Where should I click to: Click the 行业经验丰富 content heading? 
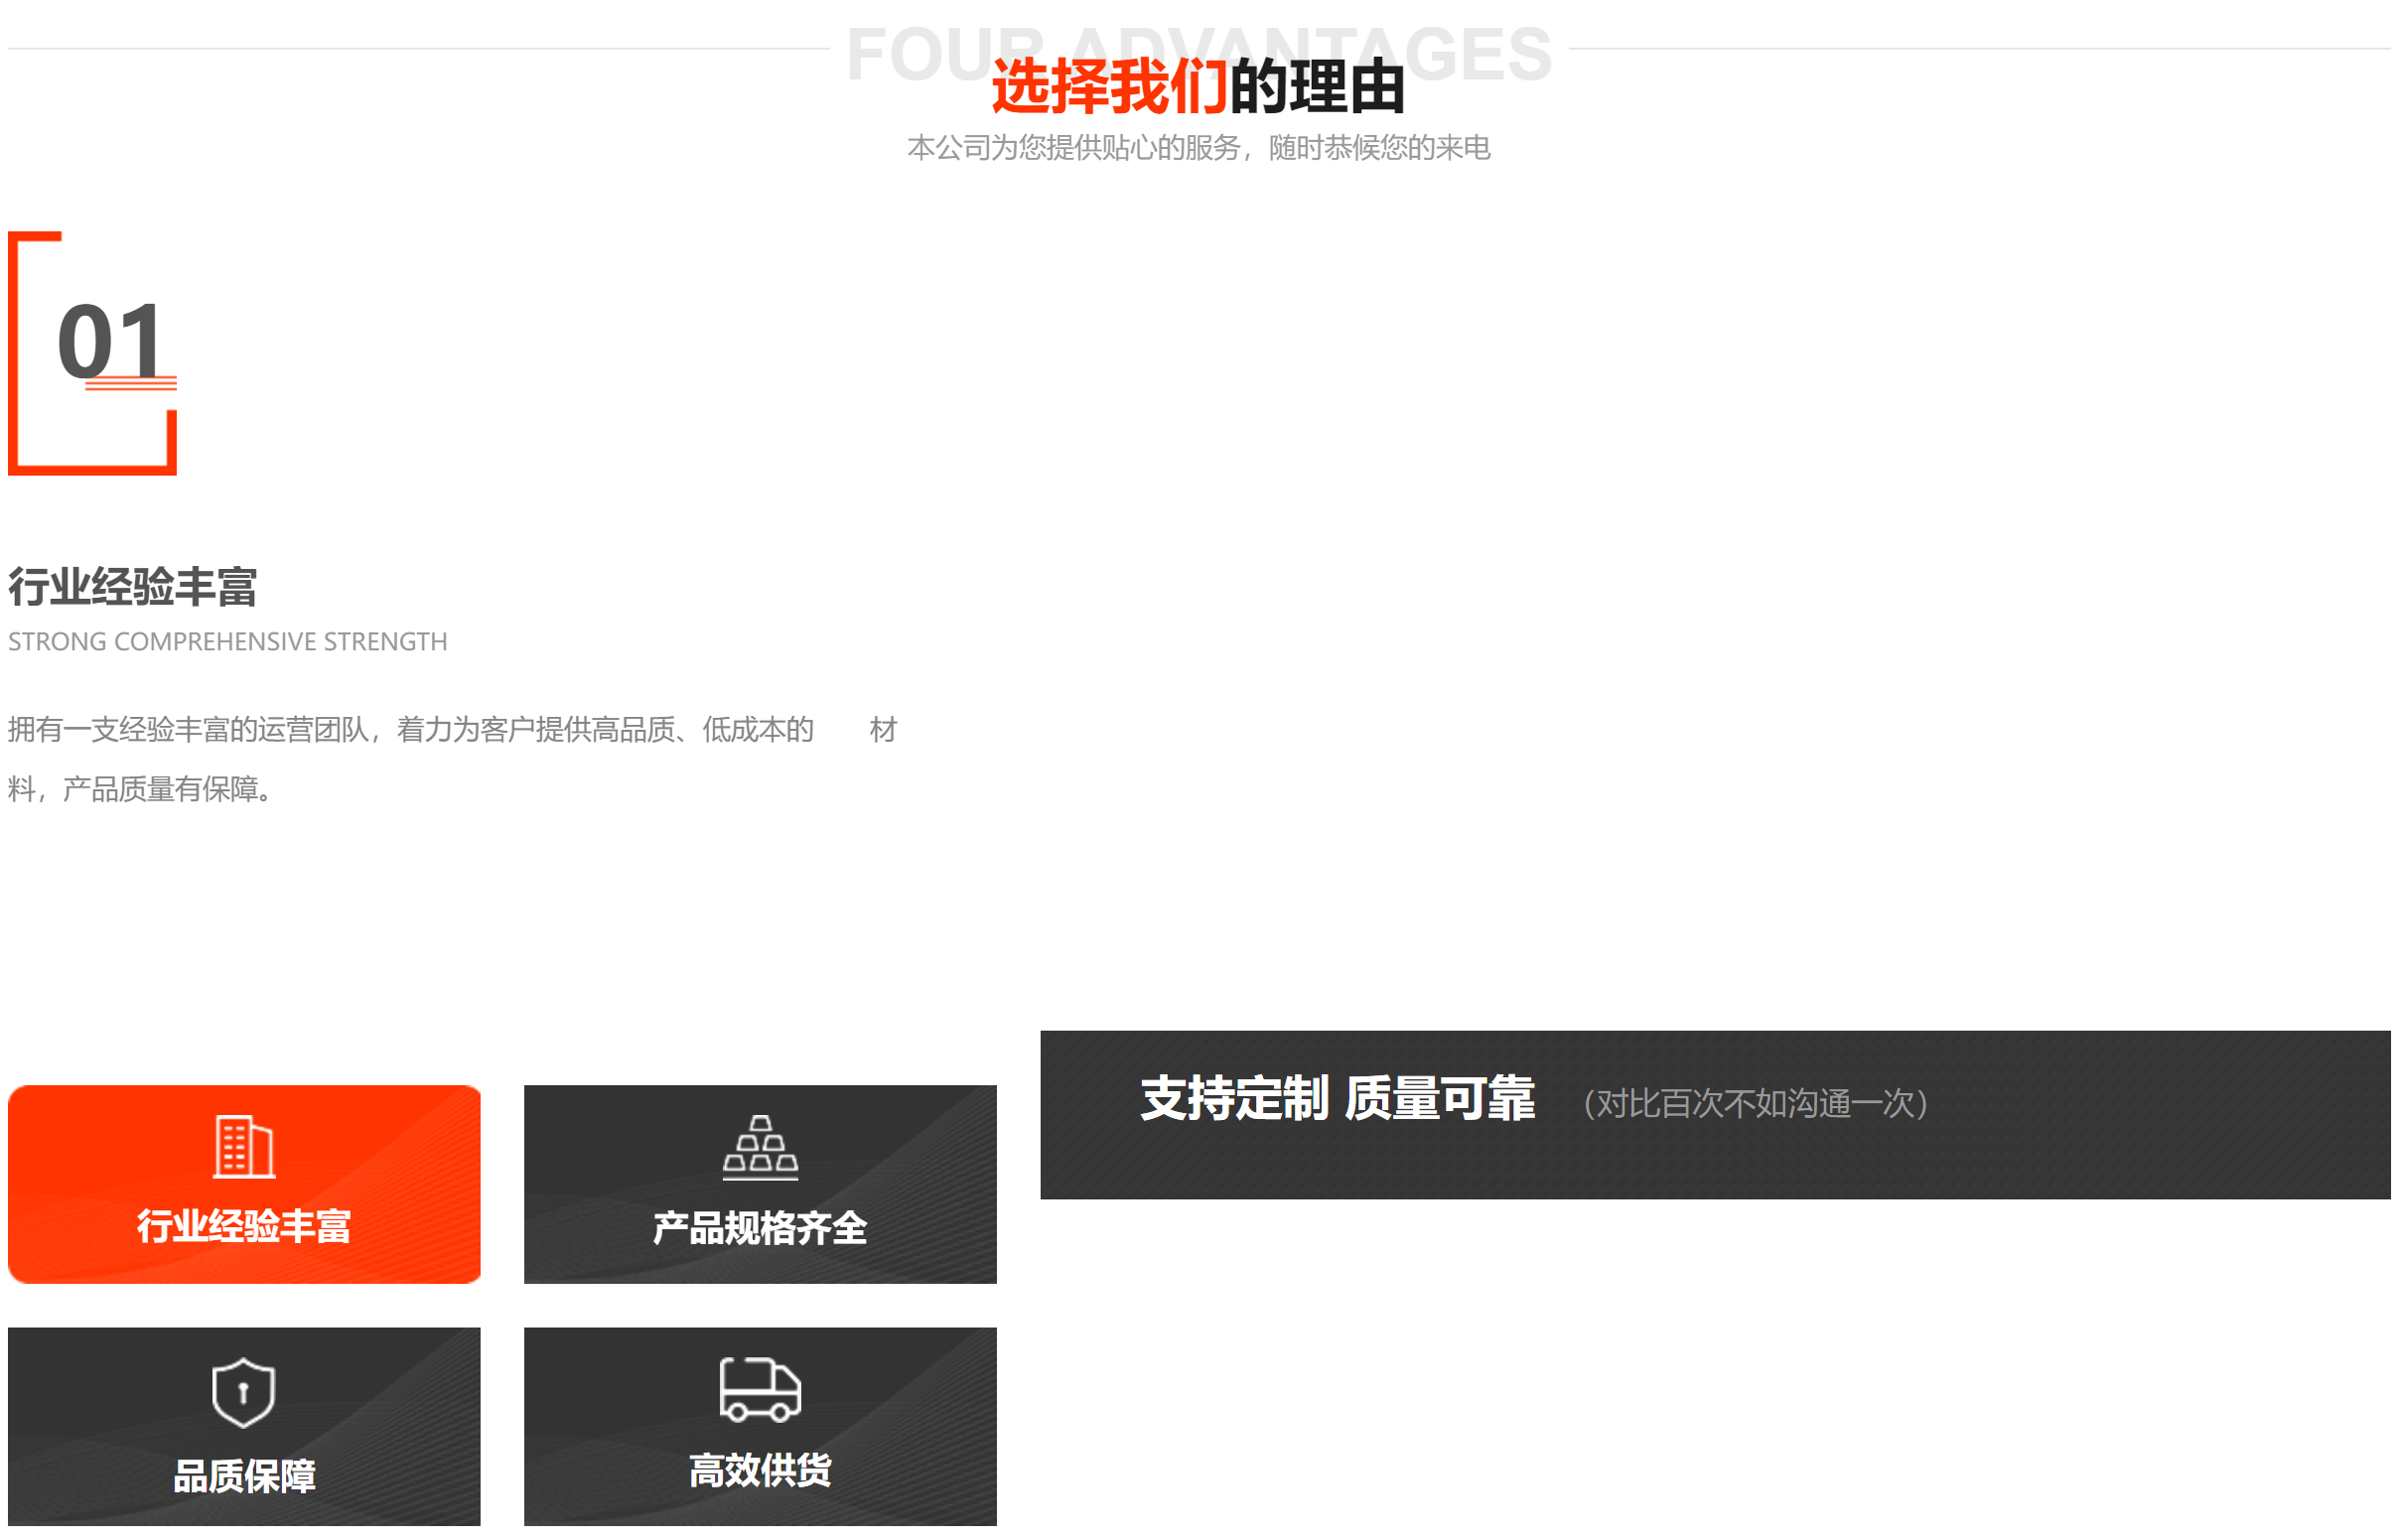coord(133,589)
